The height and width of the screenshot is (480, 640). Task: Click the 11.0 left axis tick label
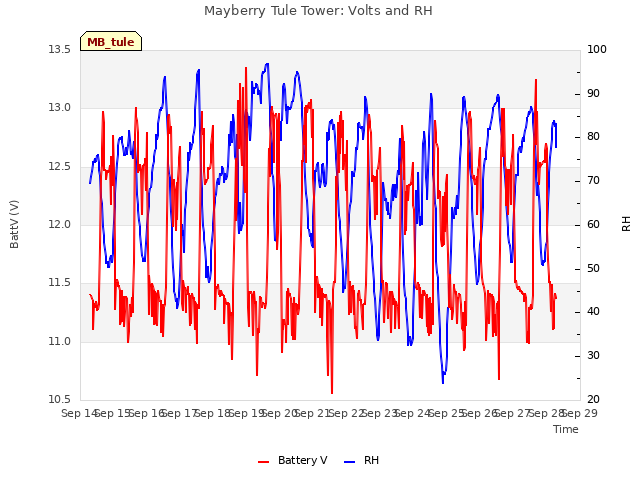point(60,341)
